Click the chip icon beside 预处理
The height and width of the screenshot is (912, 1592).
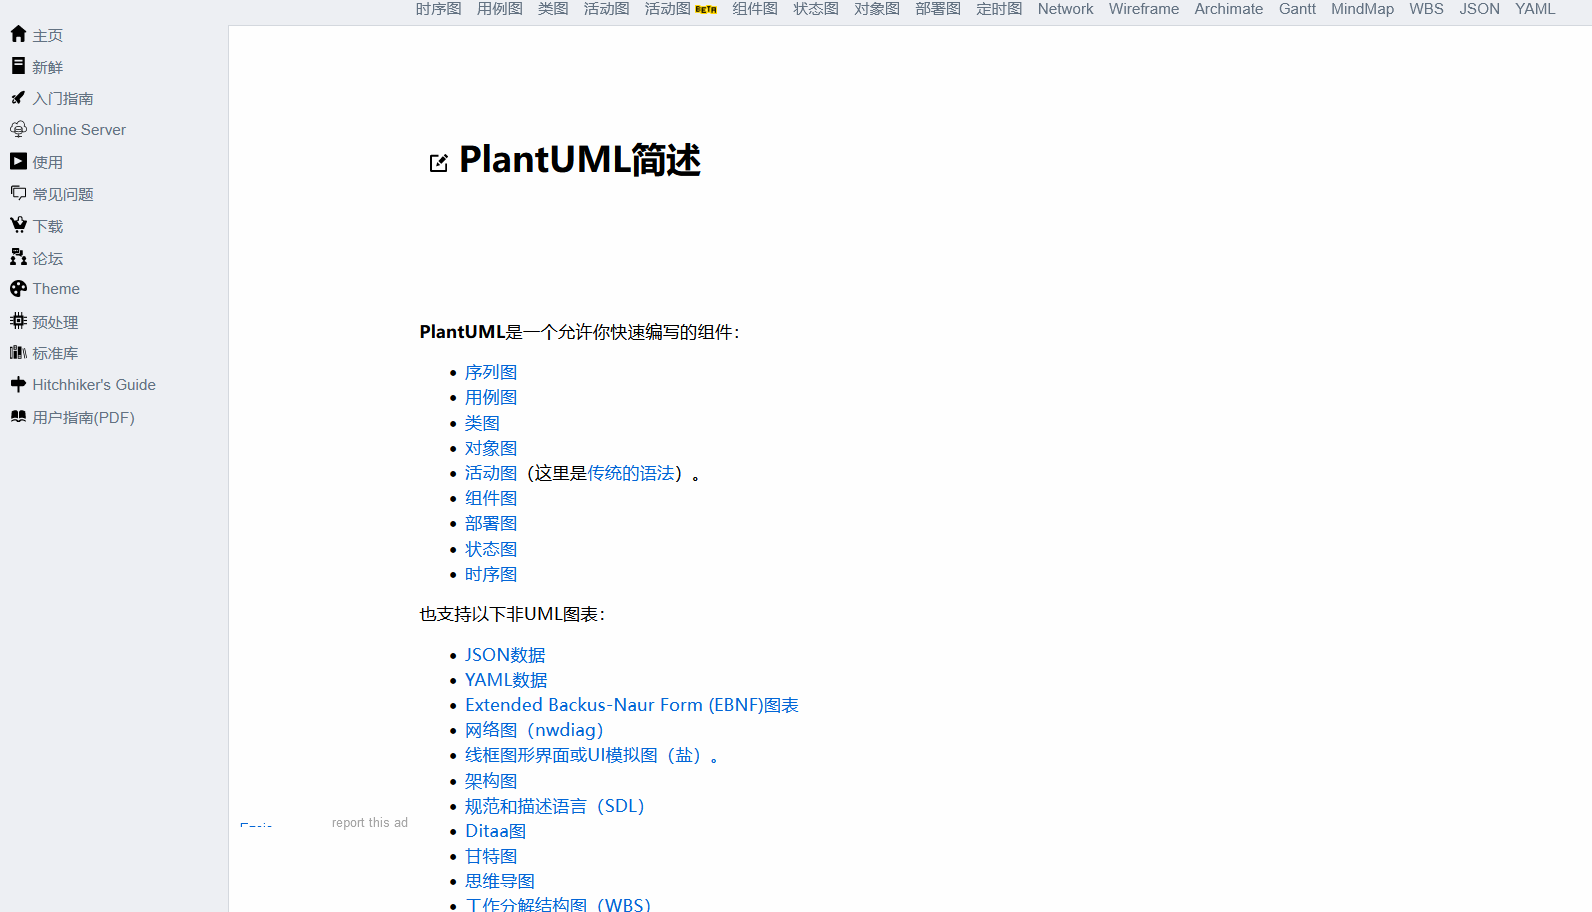coord(18,321)
